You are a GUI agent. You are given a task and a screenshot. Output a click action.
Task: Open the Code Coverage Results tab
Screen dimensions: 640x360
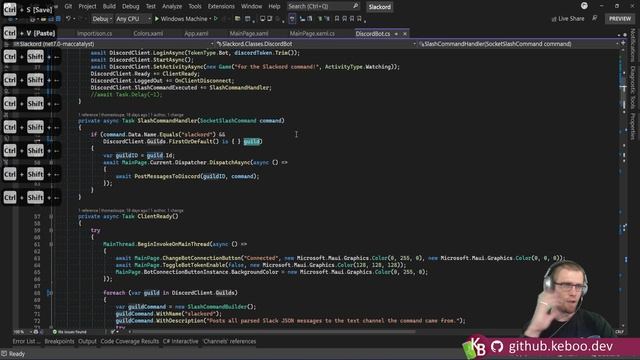(129, 341)
